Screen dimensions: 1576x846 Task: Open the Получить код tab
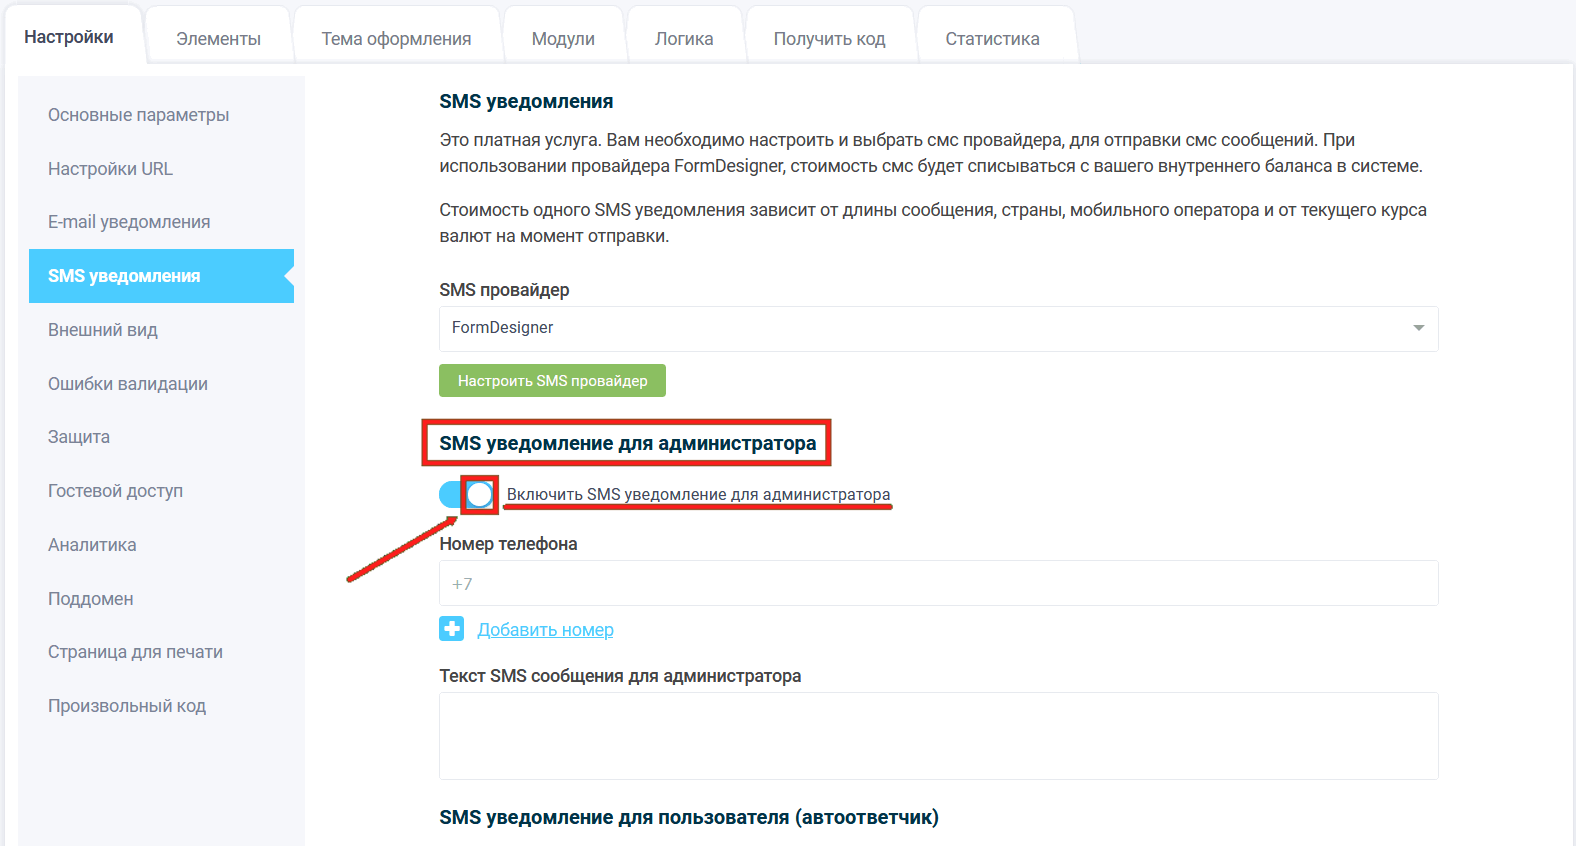pyautogui.click(x=829, y=39)
